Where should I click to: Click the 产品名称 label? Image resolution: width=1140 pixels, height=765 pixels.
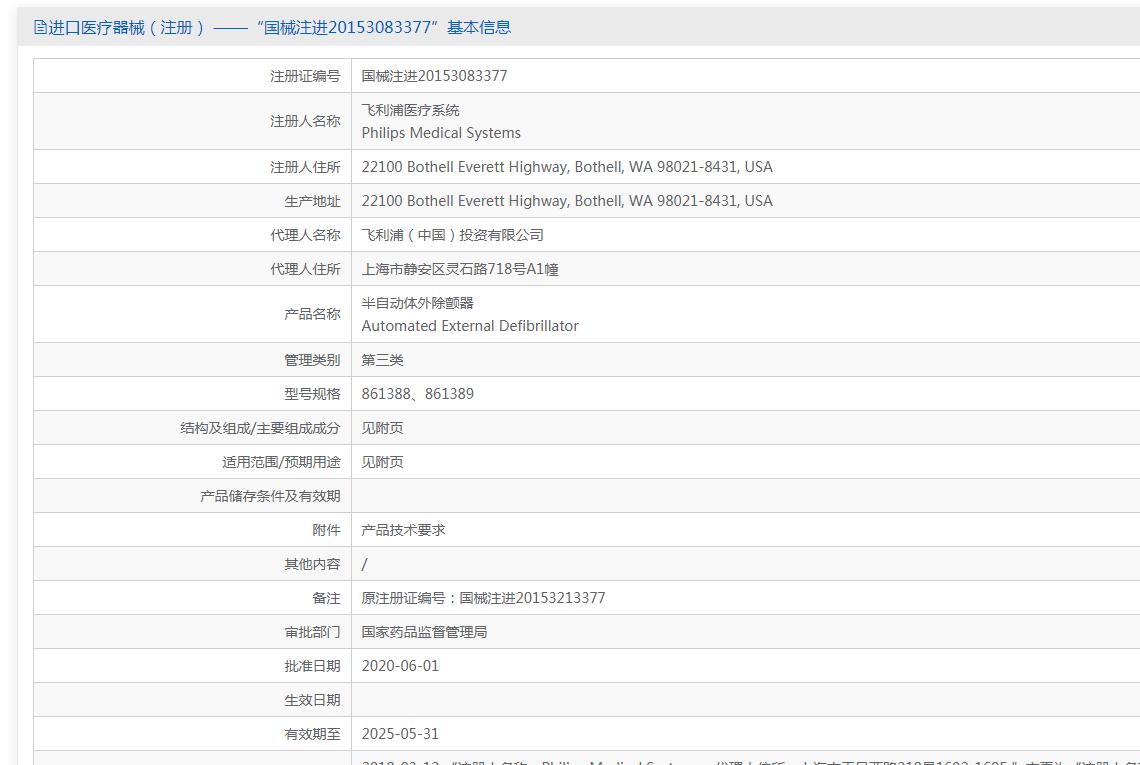[x=313, y=314]
